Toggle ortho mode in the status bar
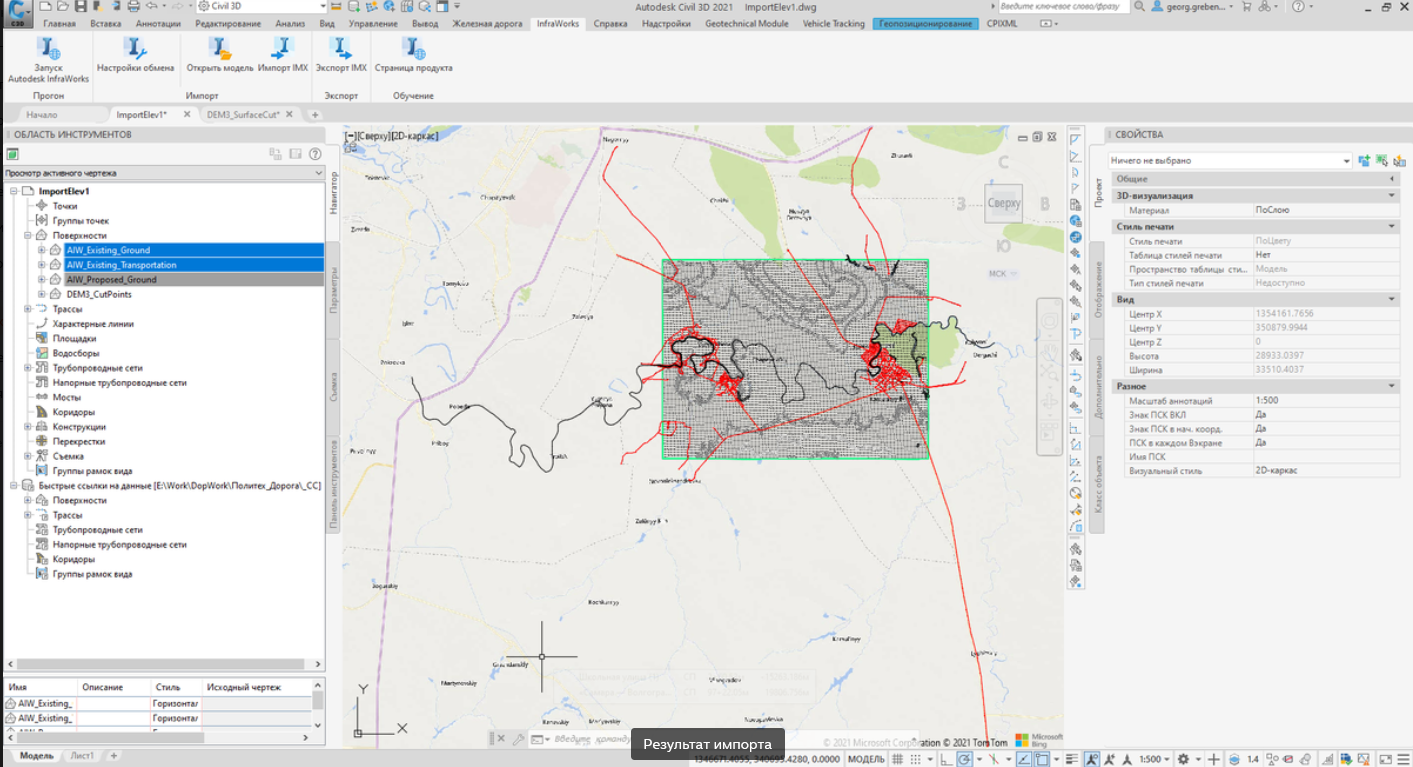 click(947, 759)
